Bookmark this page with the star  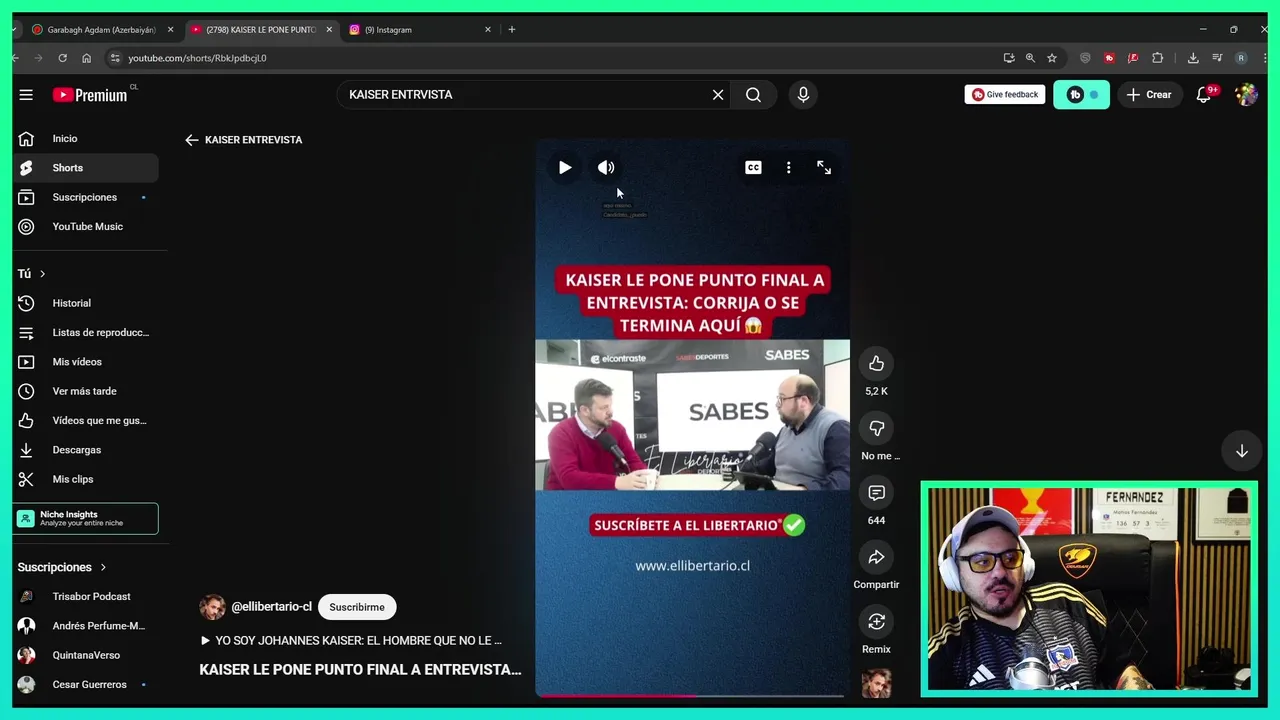tap(1052, 58)
